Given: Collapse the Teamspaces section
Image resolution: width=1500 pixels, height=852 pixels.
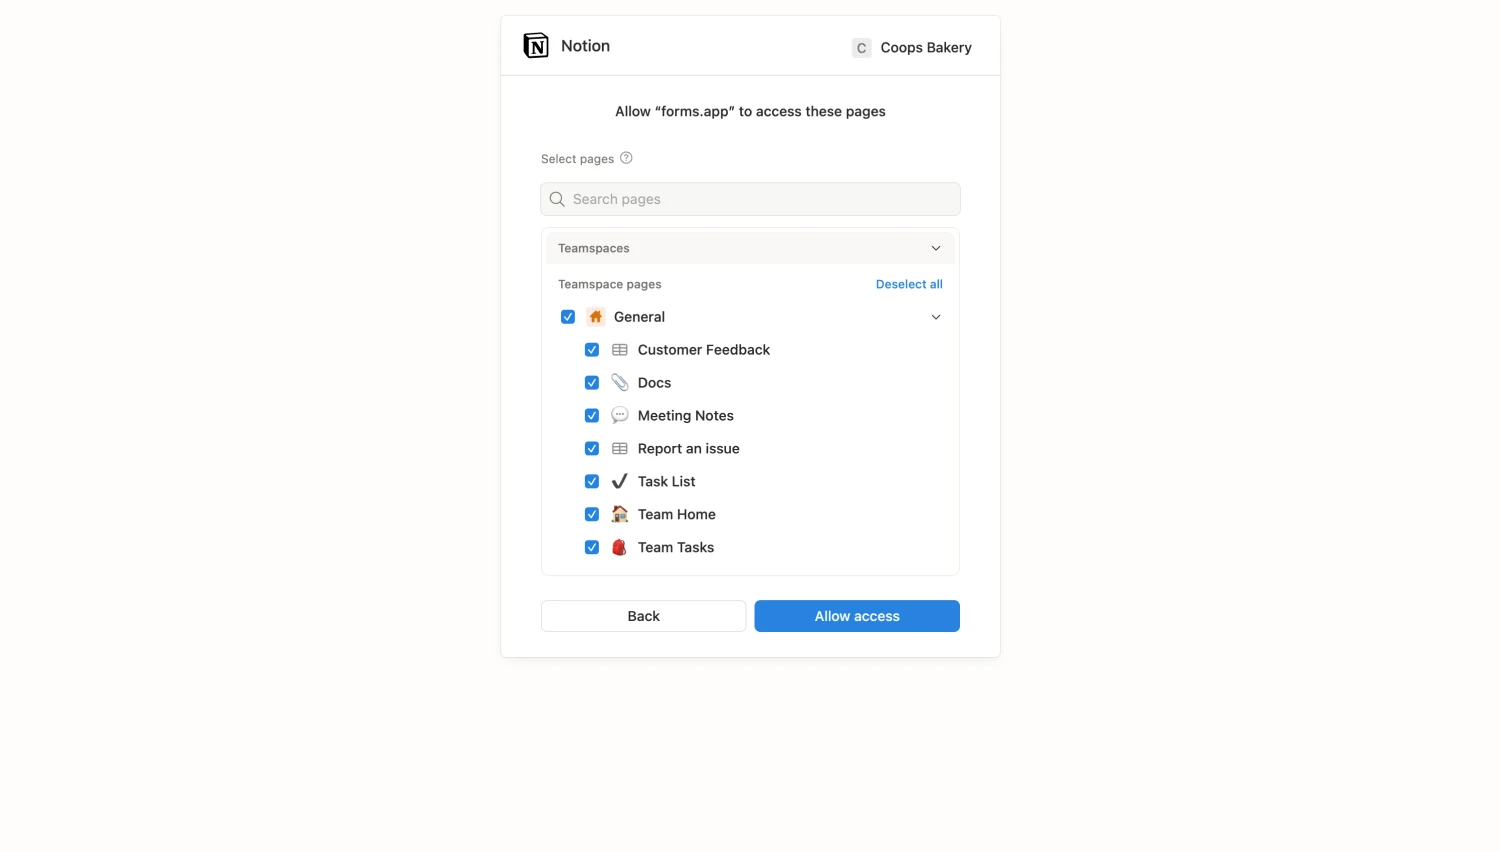Looking at the screenshot, I should click(x=936, y=247).
